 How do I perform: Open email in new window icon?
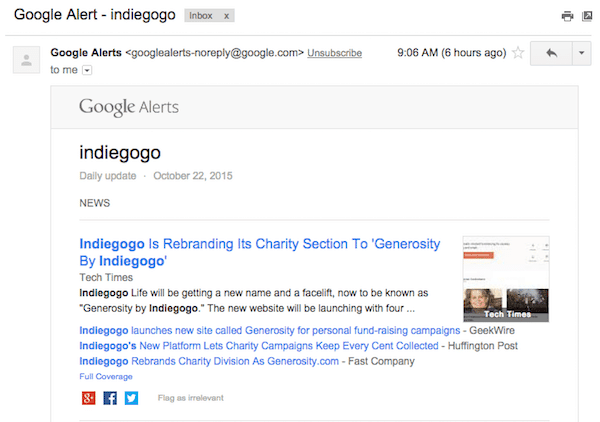tap(587, 16)
